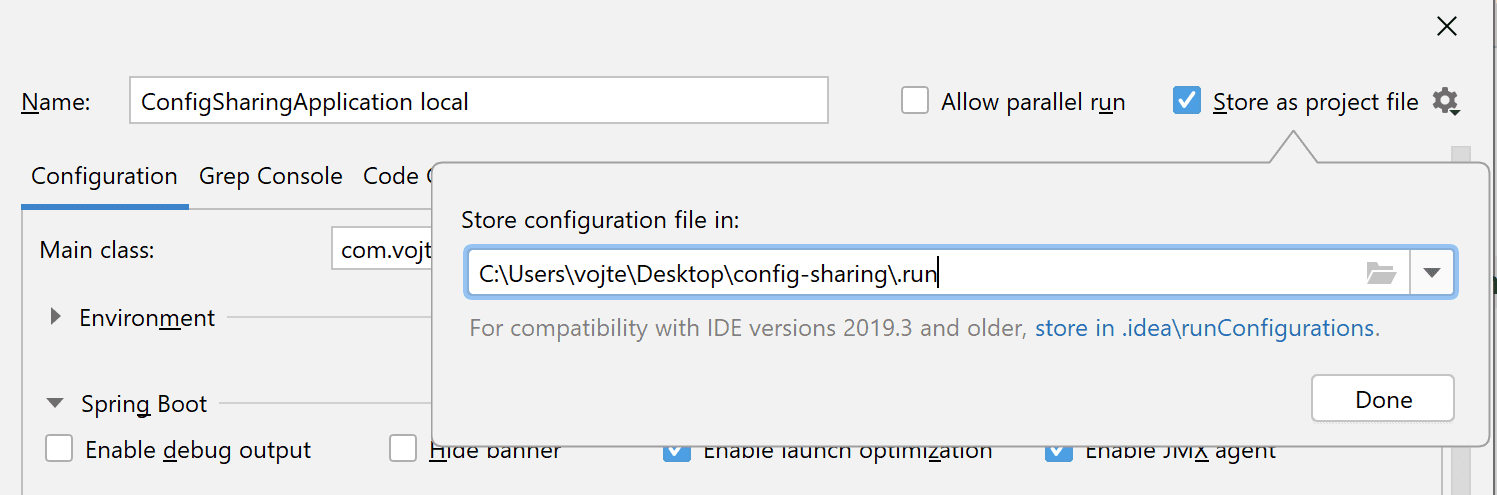Expand the Environment section
Viewport: 1497px width, 495px height.
pos(56,318)
